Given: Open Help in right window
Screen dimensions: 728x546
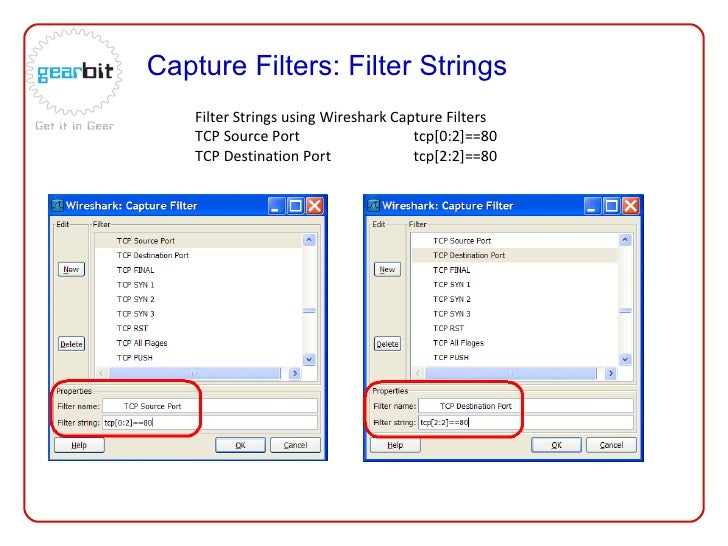Looking at the screenshot, I should pyautogui.click(x=395, y=445).
